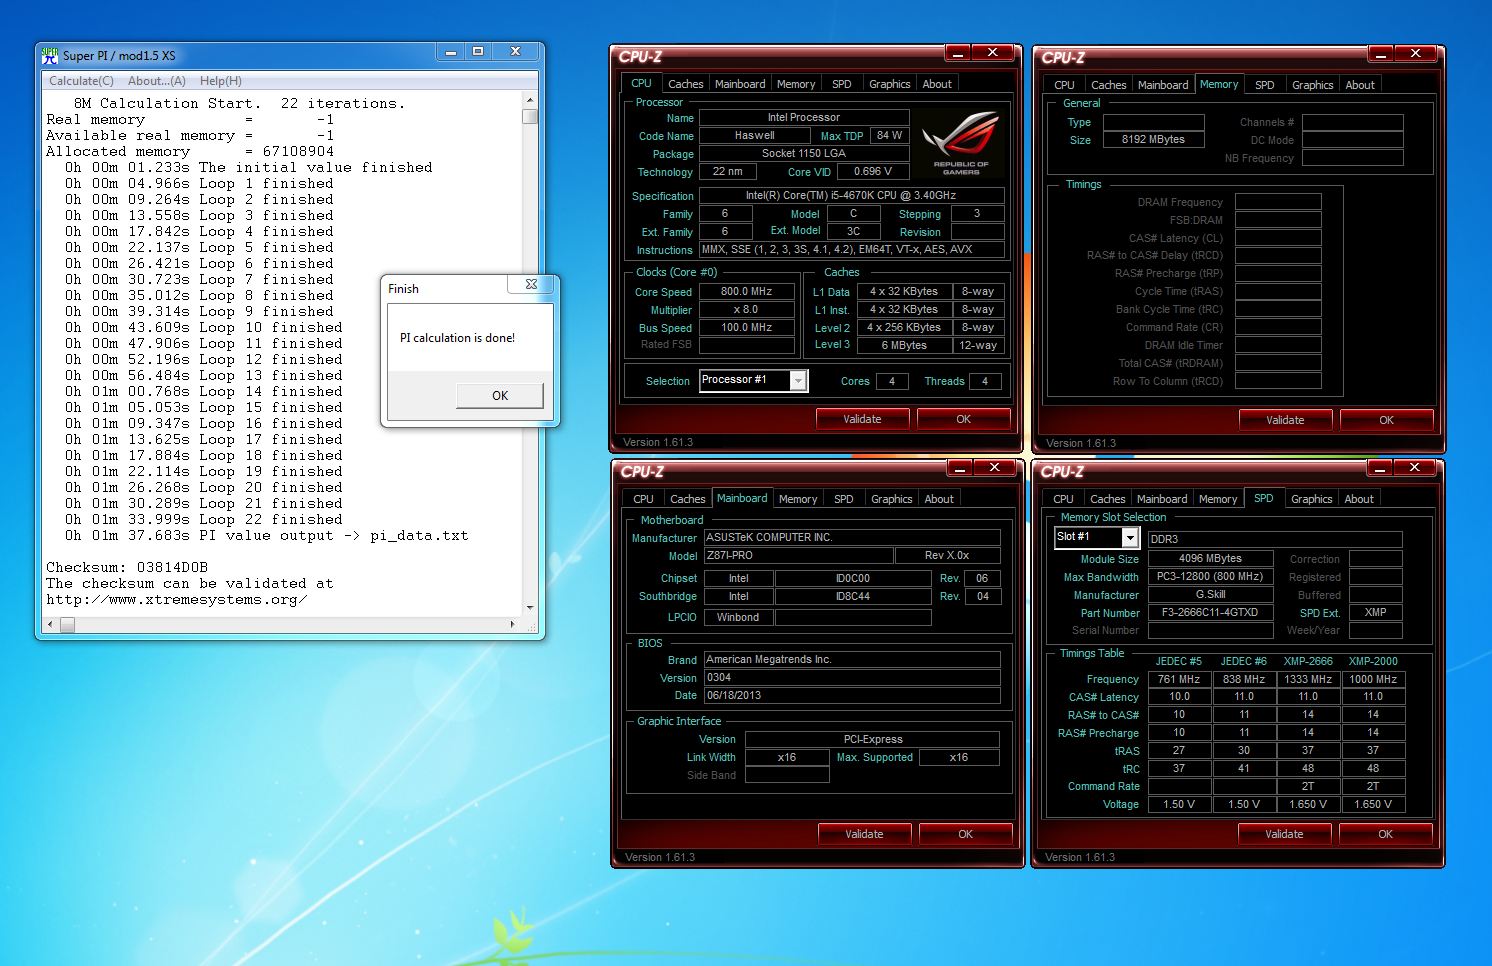
Task: Click the Module Size field 4096 MBytes
Action: click(1210, 559)
